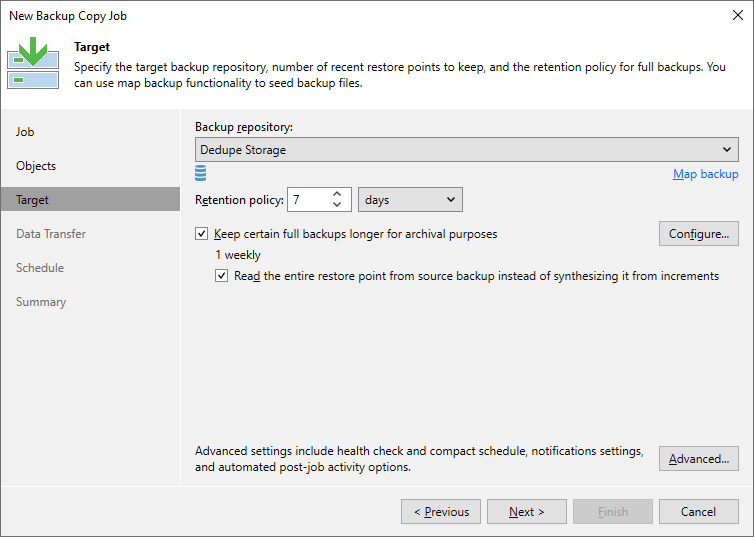
Task: Click the Map backup link
Action: click(705, 174)
